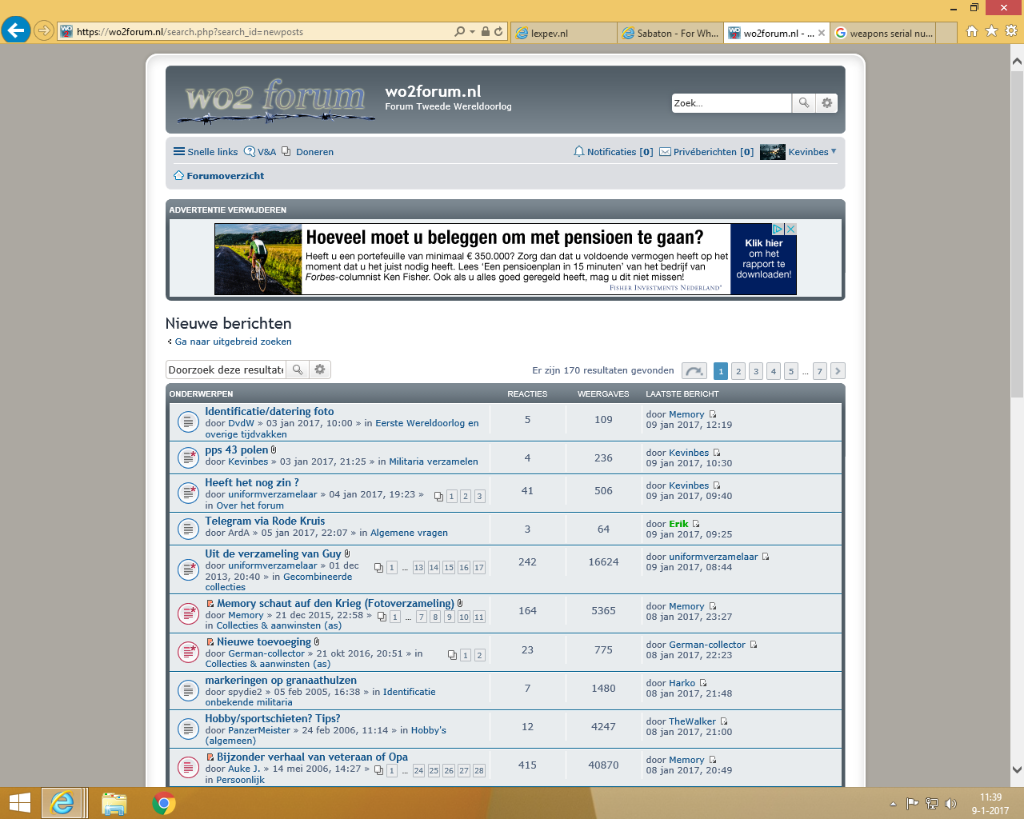Screen dimensions: 1024x819
Task: Go to last post by Erik icon
Action: 696,524
